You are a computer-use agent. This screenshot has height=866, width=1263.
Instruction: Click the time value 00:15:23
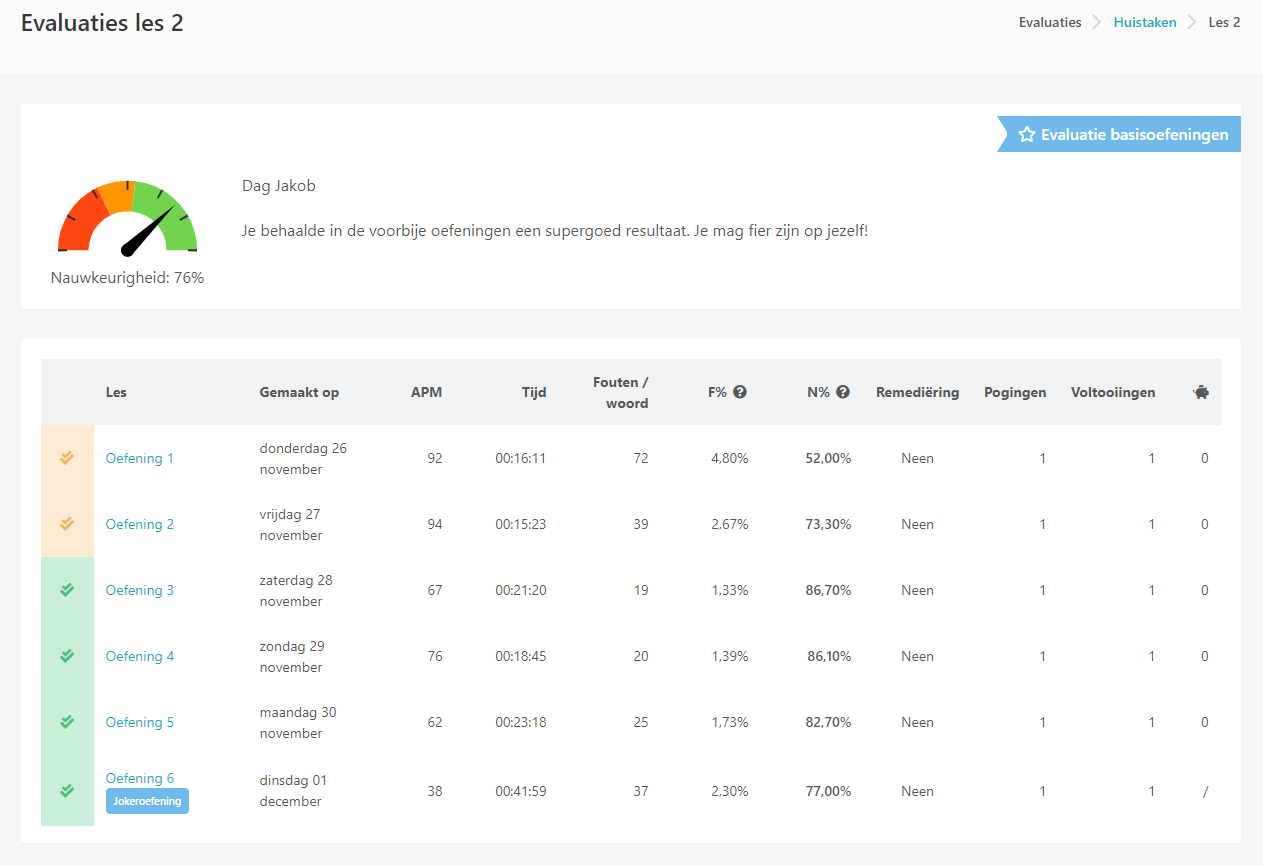point(521,524)
